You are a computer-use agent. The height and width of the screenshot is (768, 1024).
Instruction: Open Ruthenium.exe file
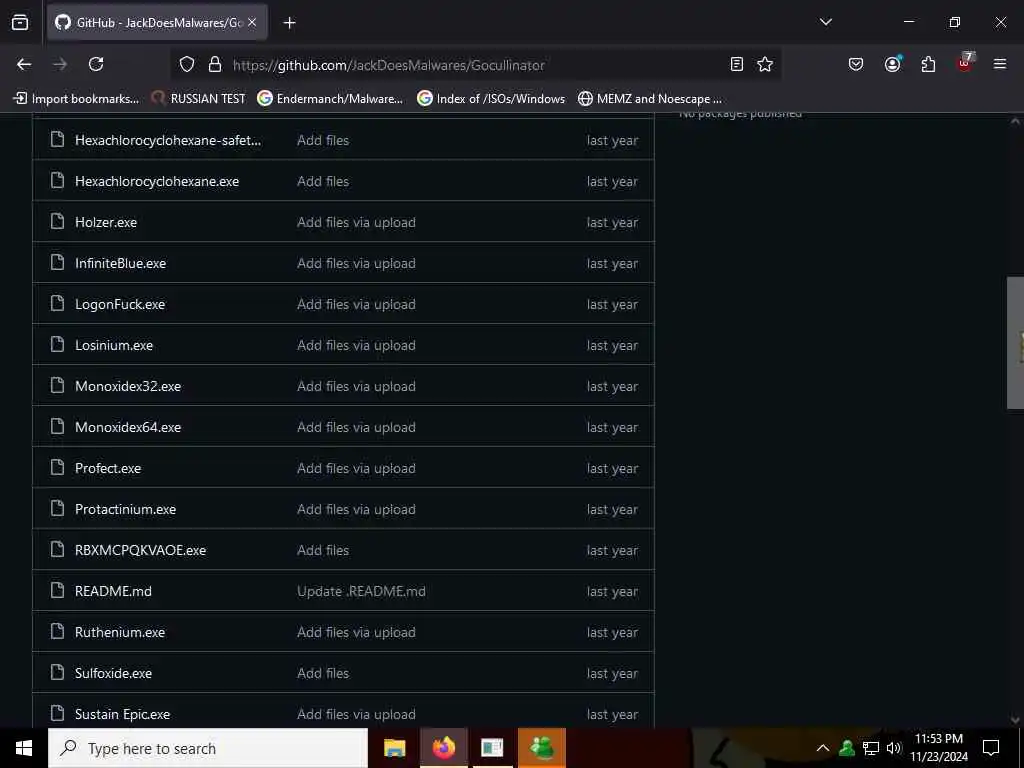click(x=120, y=633)
